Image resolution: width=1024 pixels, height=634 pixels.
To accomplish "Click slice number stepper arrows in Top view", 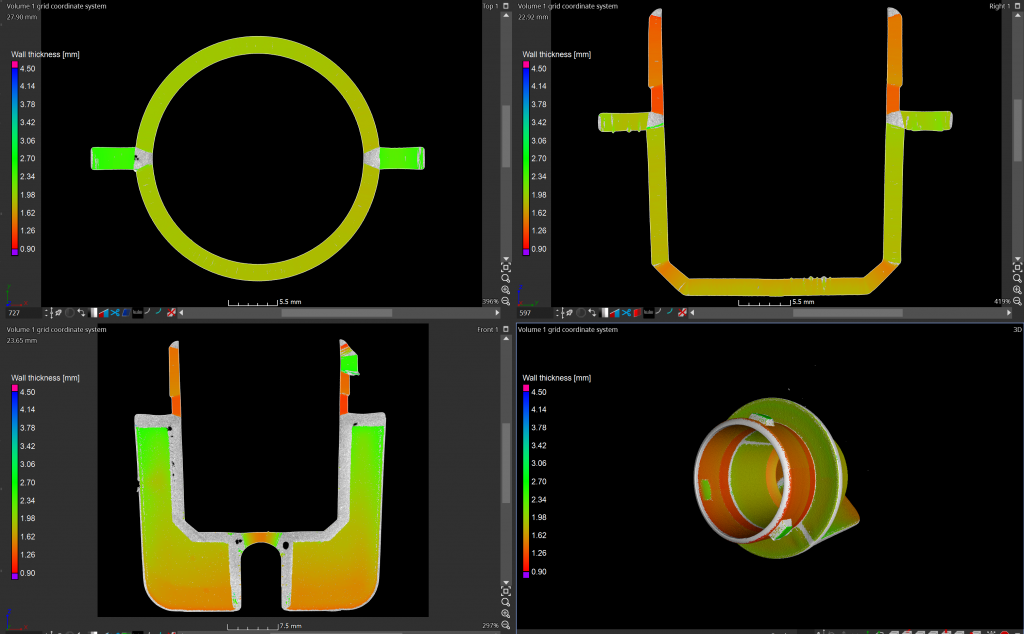I will tap(45, 313).
